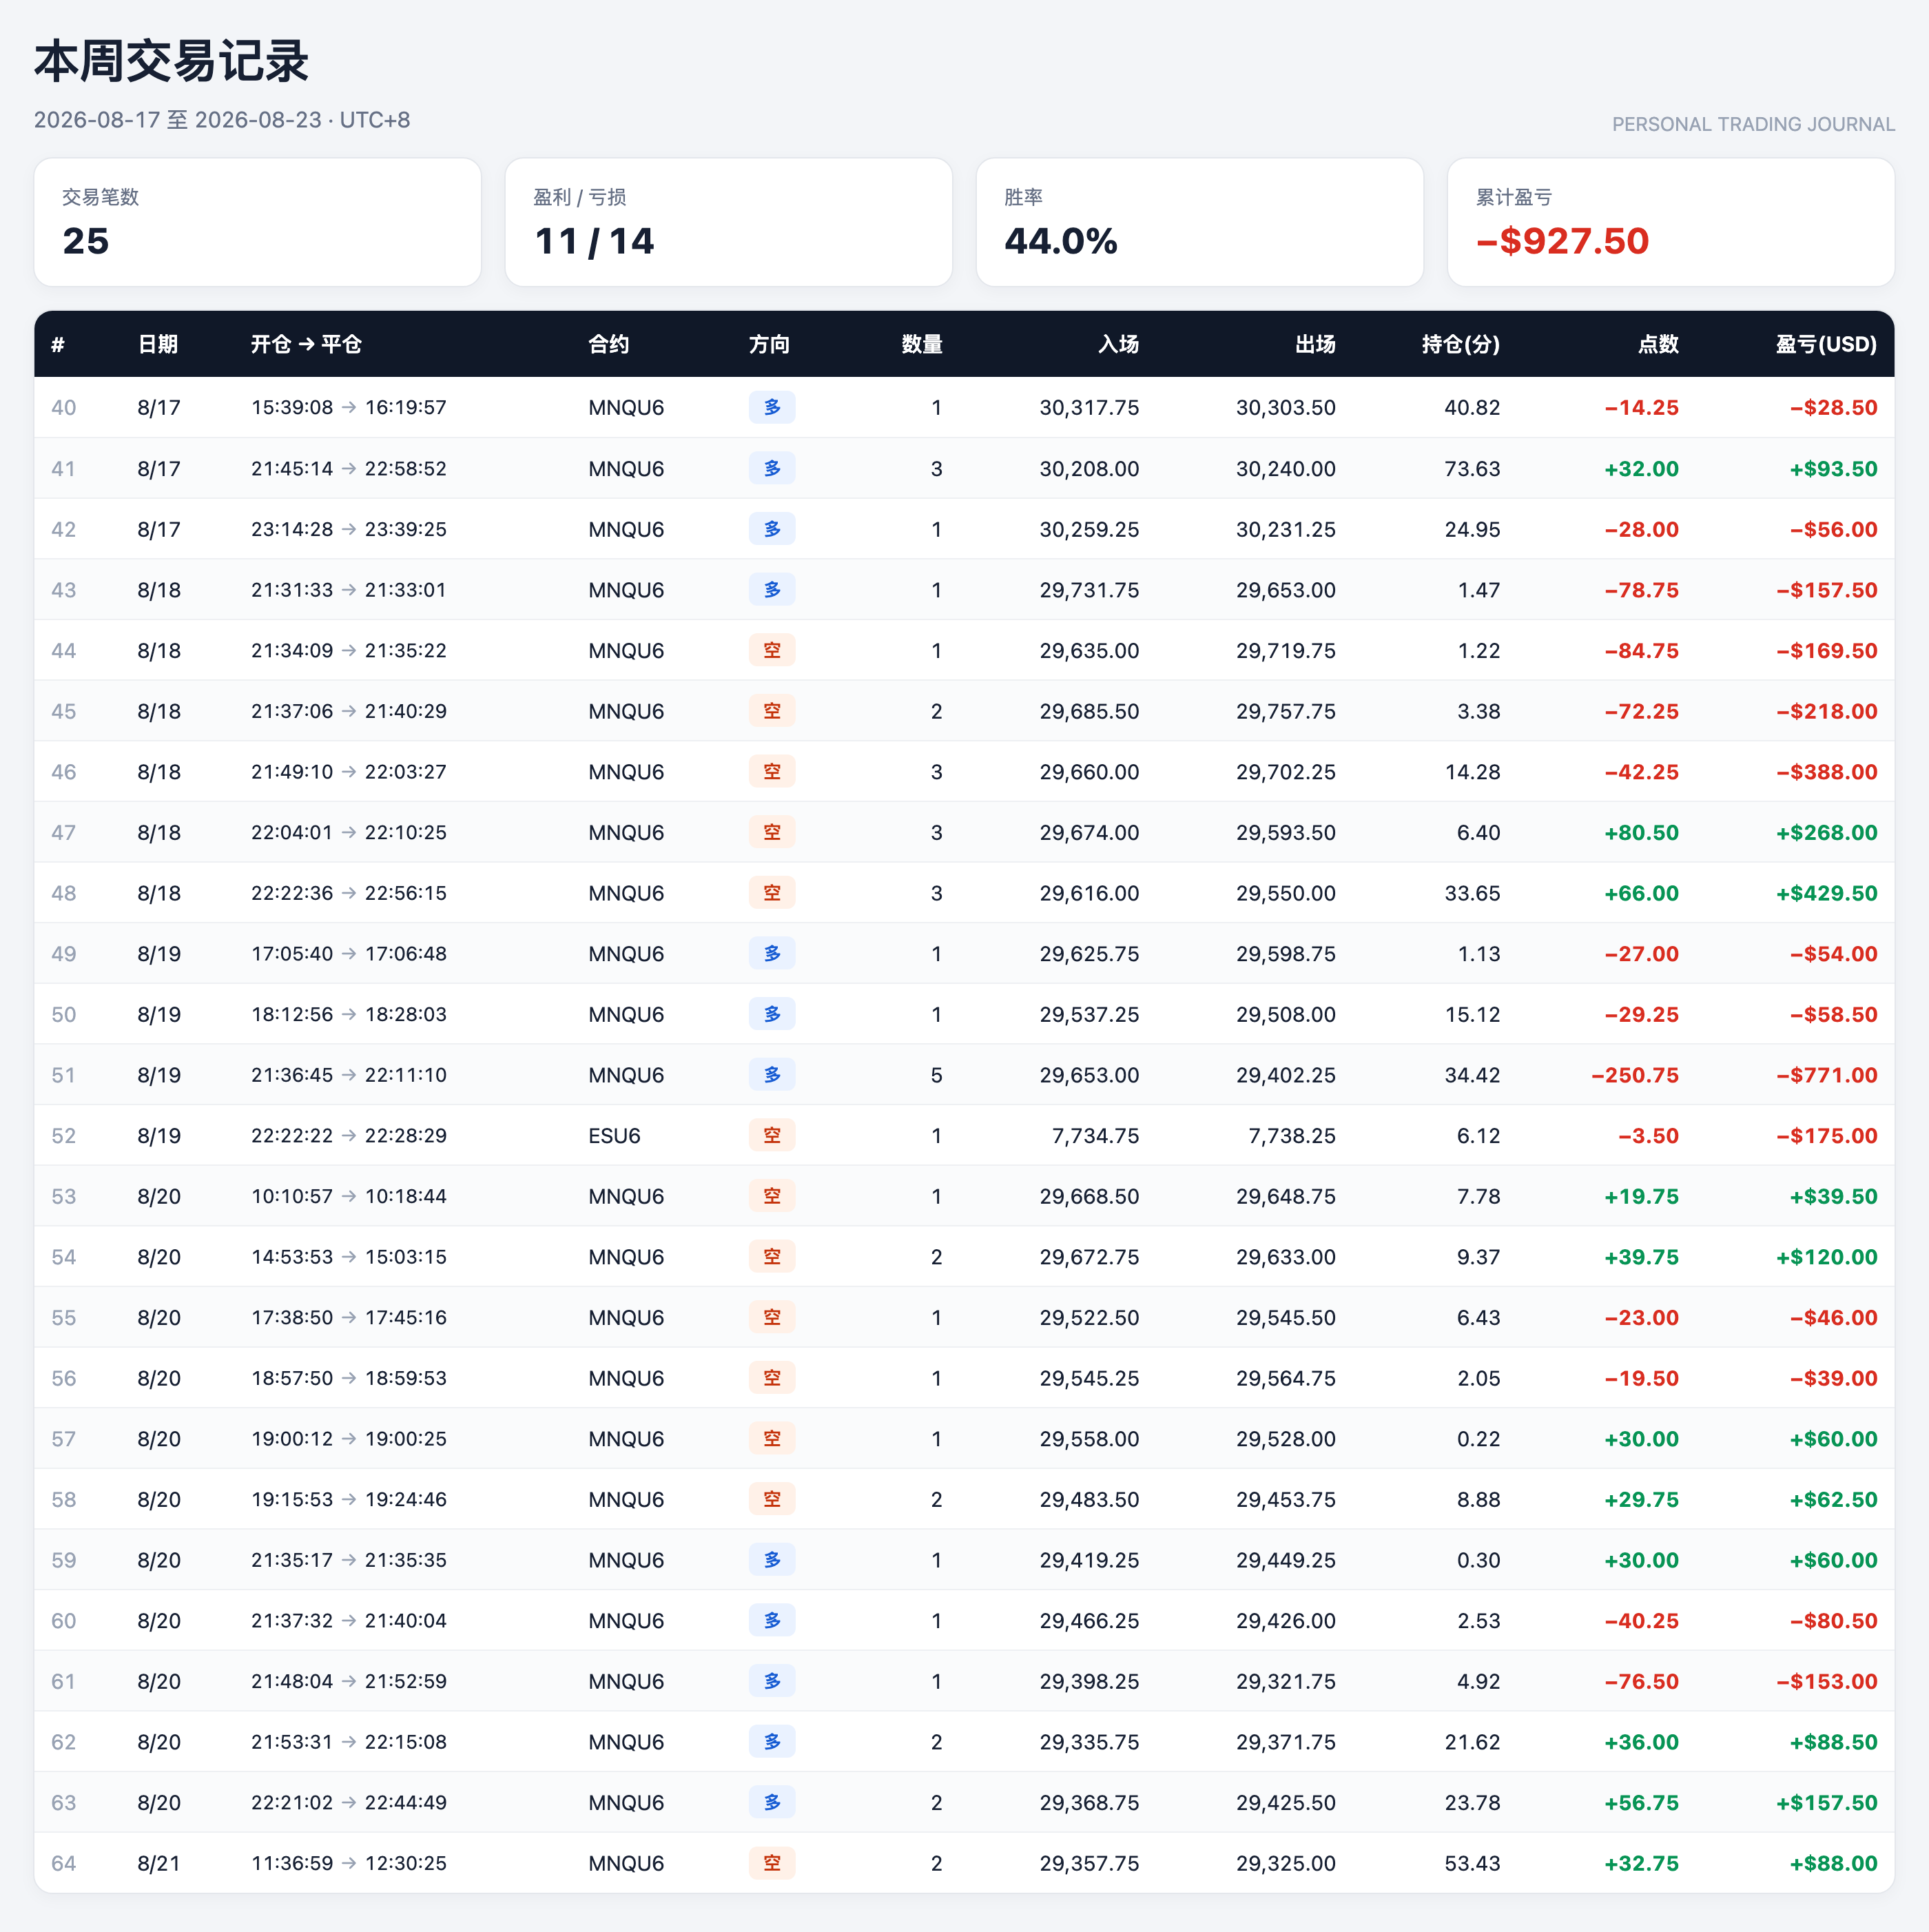Image resolution: width=1929 pixels, height=1932 pixels.
Task: Click the holding time 73.63
Action: pos(1472,469)
